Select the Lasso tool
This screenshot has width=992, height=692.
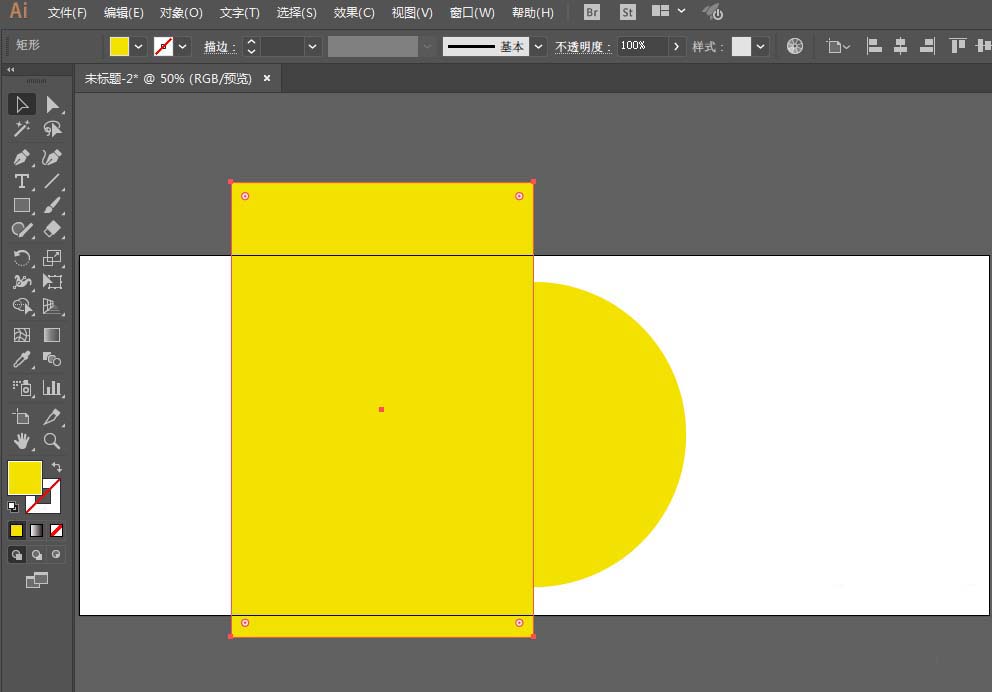coord(53,129)
